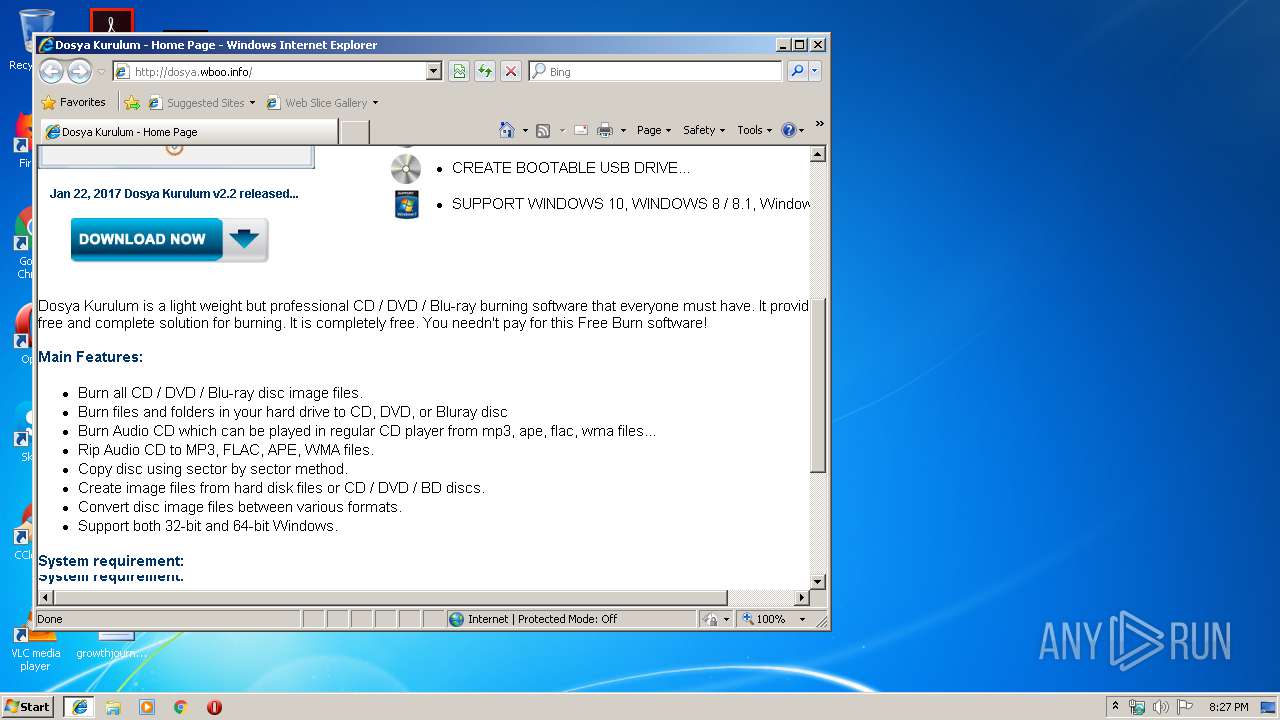Click Add to Favorites Bar icon
Screen dimensions: 1280x720
pyautogui.click(x=132, y=102)
